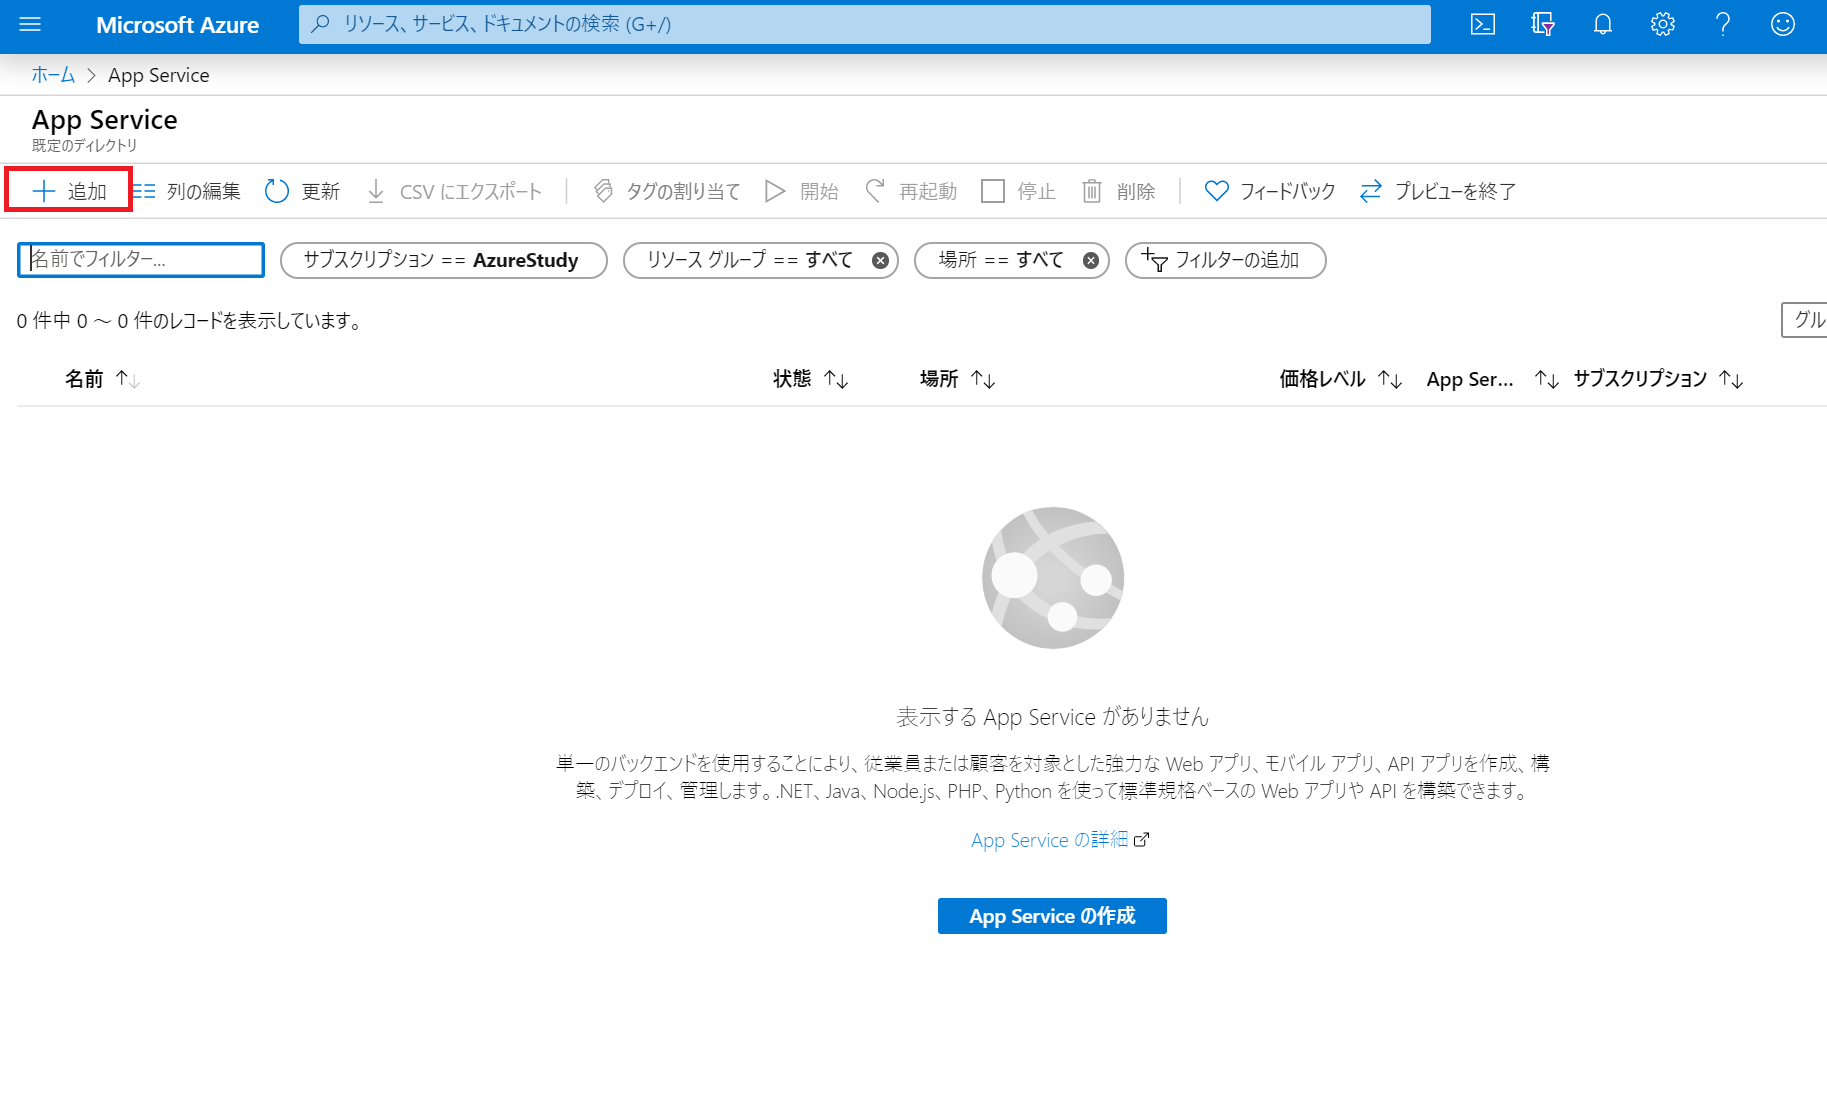Viewport: 1827px width, 1096px height.
Task: Open the サブスクリプション == AzureStudy filter
Action: click(x=444, y=260)
